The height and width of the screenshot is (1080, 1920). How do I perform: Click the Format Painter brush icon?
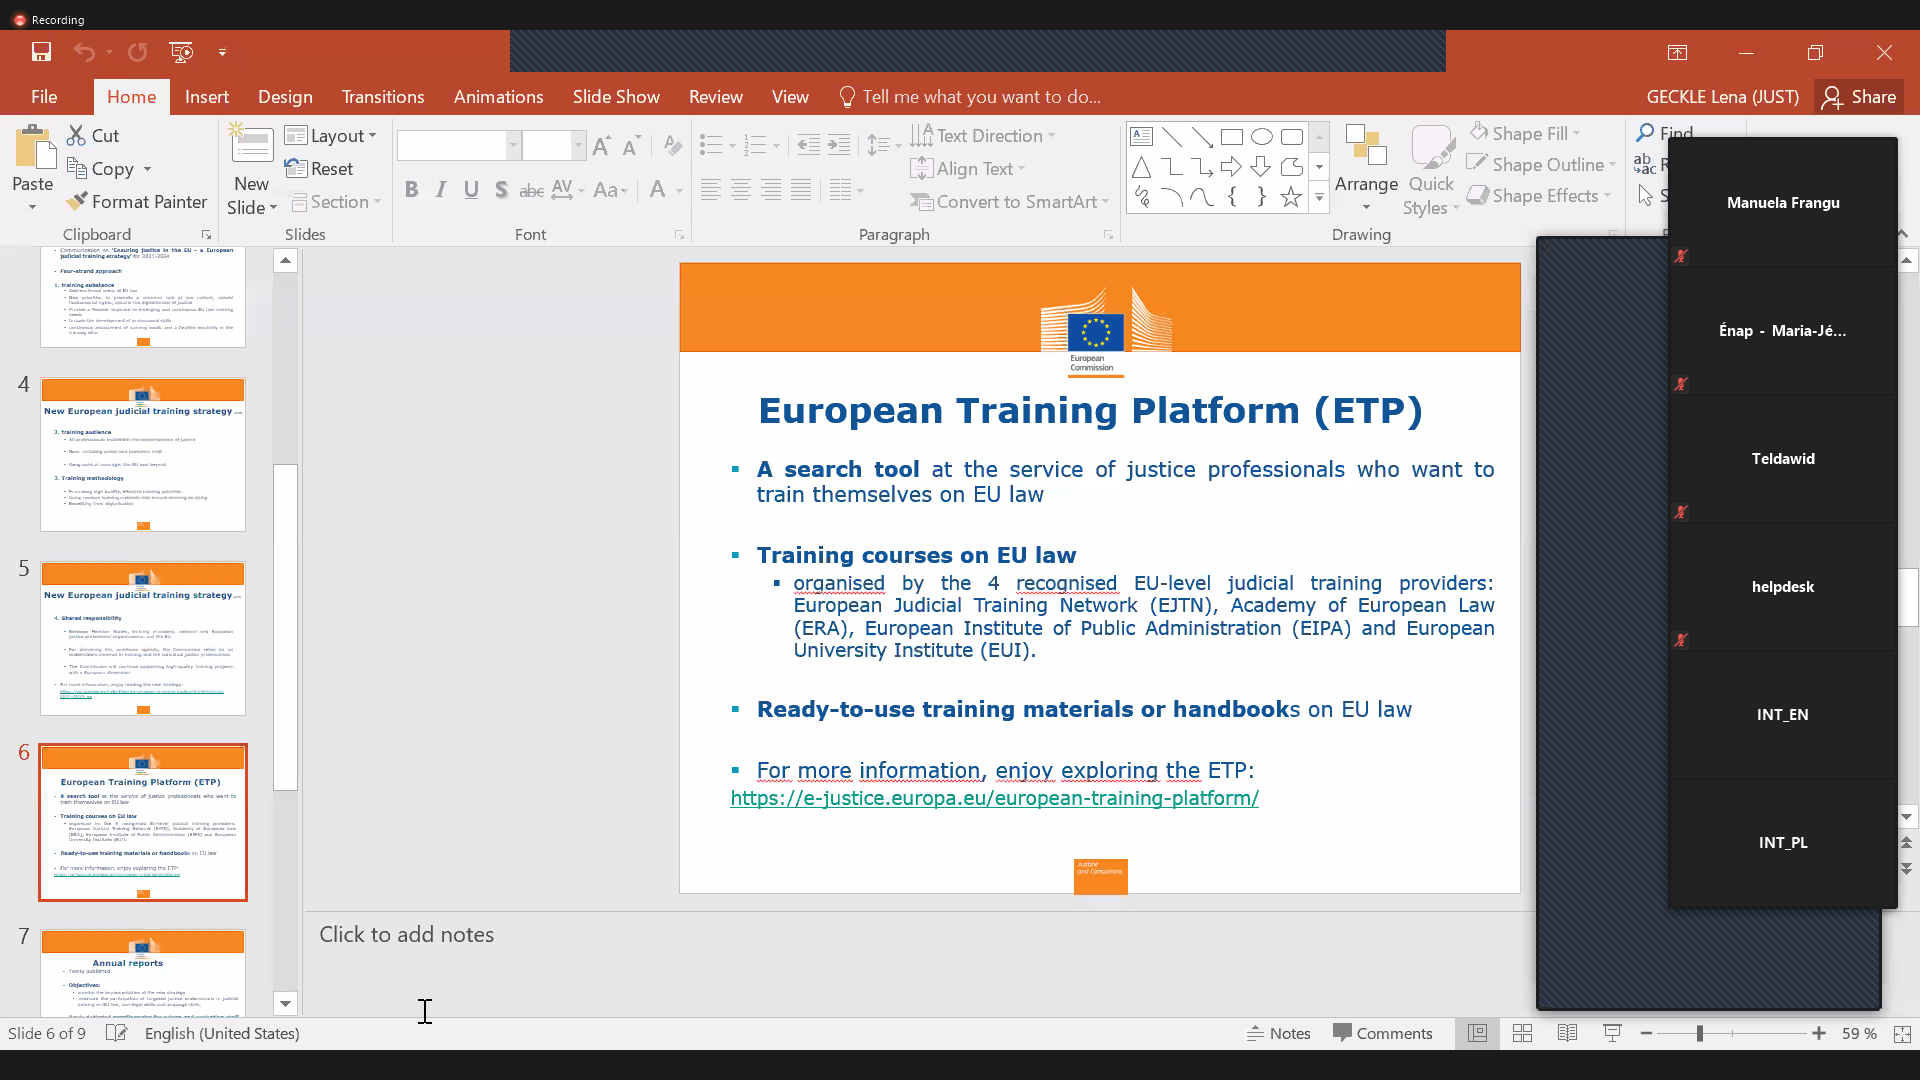(77, 202)
